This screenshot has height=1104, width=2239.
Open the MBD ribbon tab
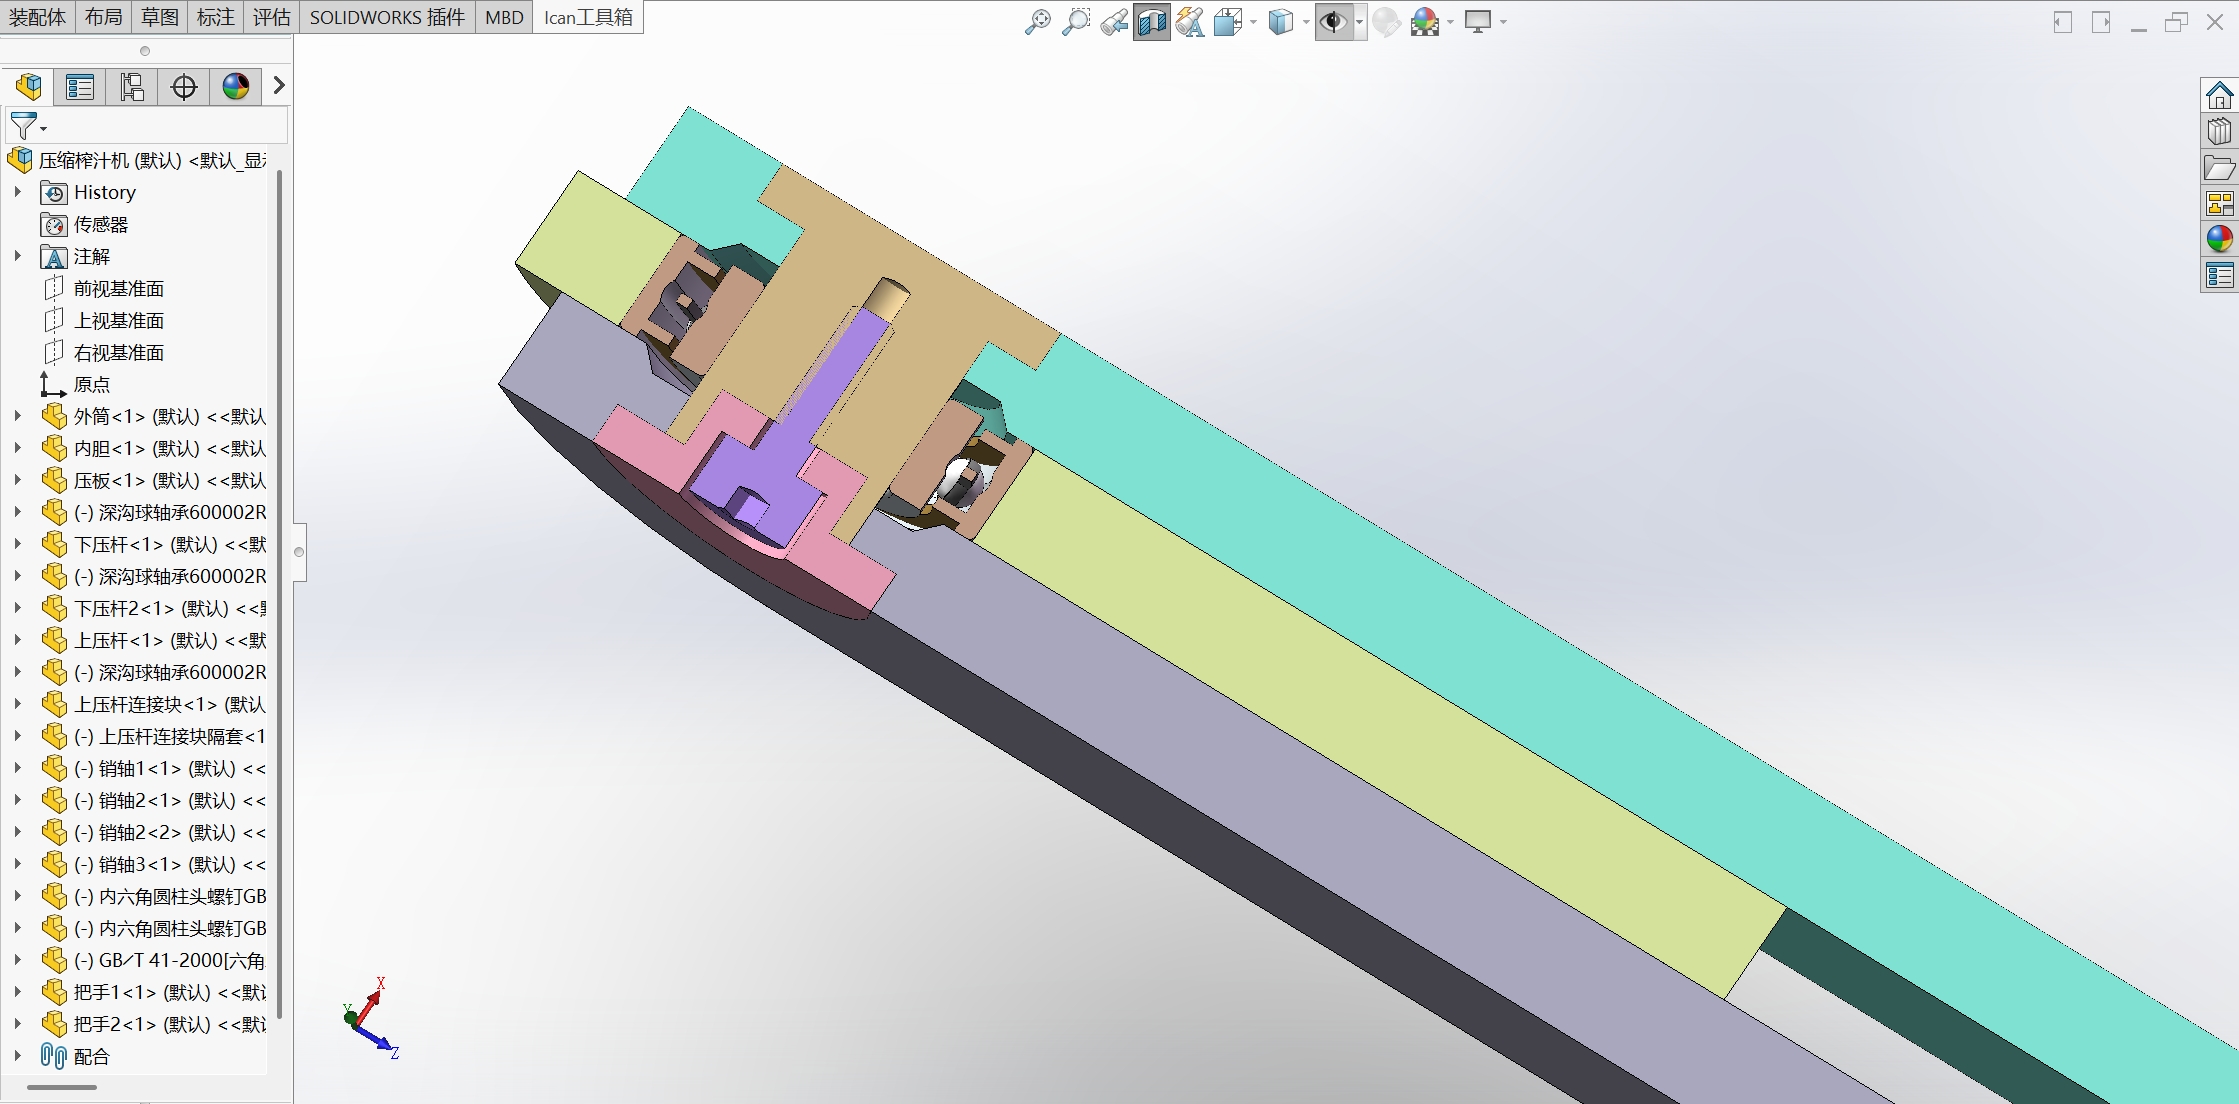[504, 17]
